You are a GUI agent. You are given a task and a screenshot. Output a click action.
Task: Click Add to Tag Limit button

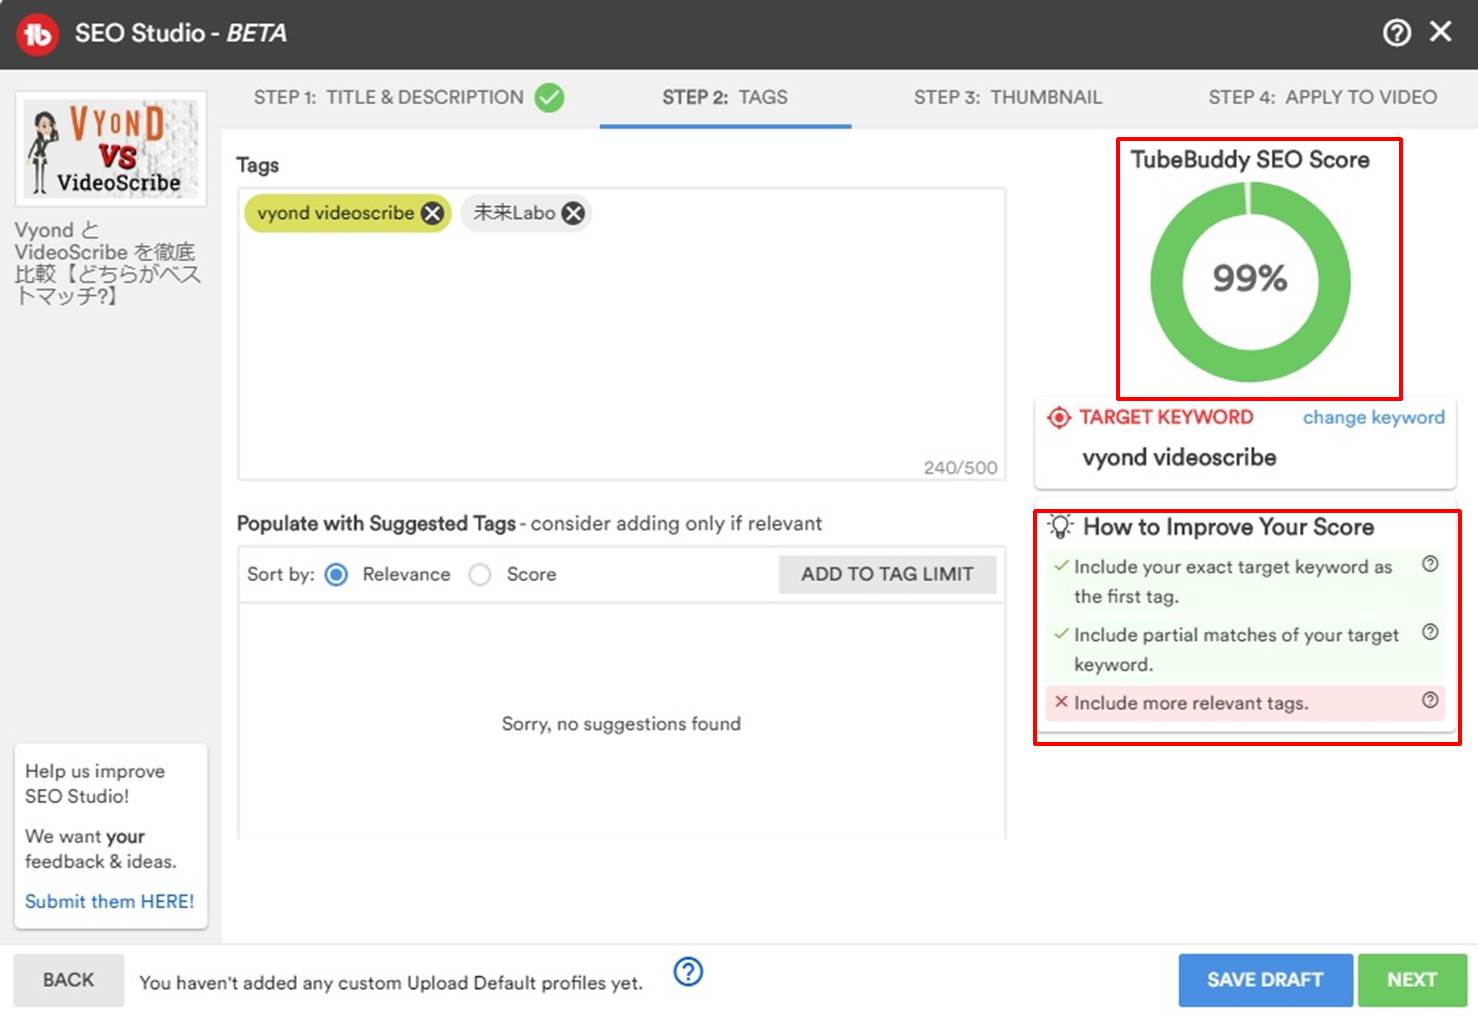pyautogui.click(x=887, y=574)
